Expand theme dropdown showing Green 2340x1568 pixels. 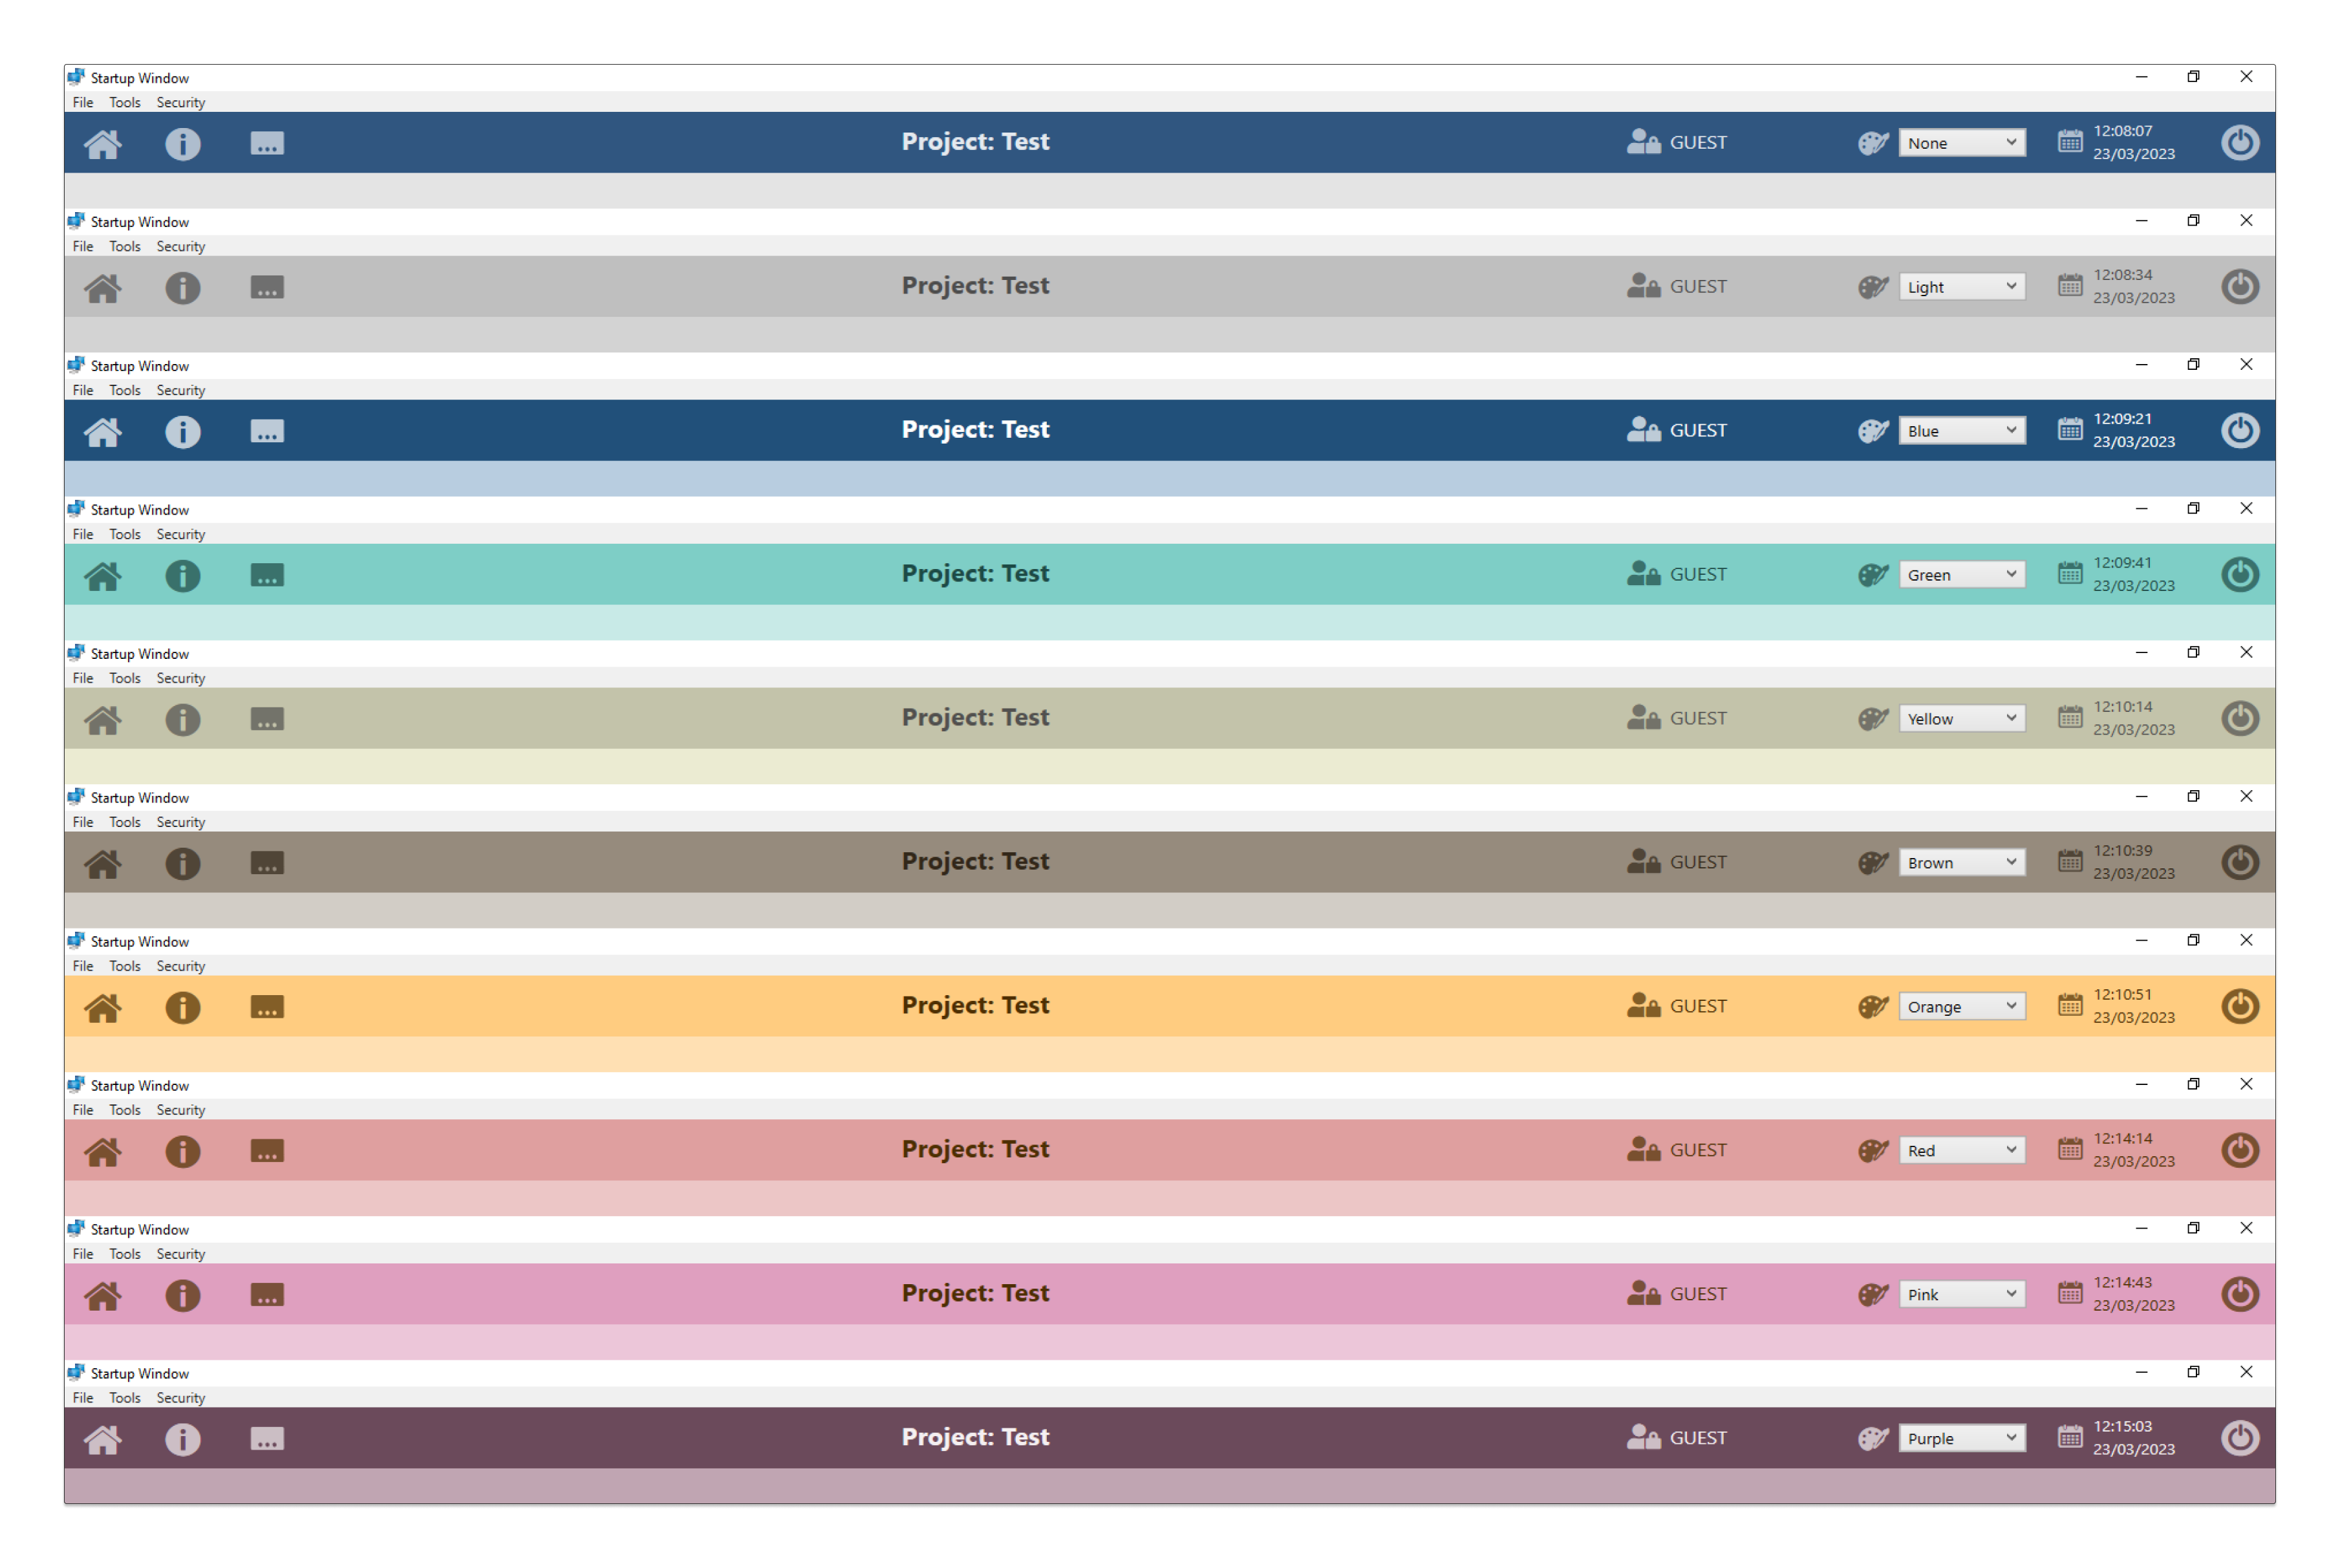coord(1961,575)
